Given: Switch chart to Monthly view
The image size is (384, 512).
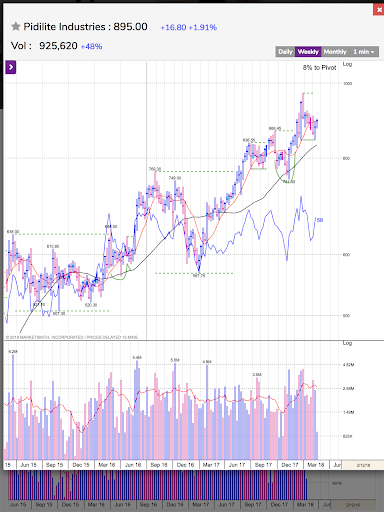Looking at the screenshot, I should pos(335,52).
